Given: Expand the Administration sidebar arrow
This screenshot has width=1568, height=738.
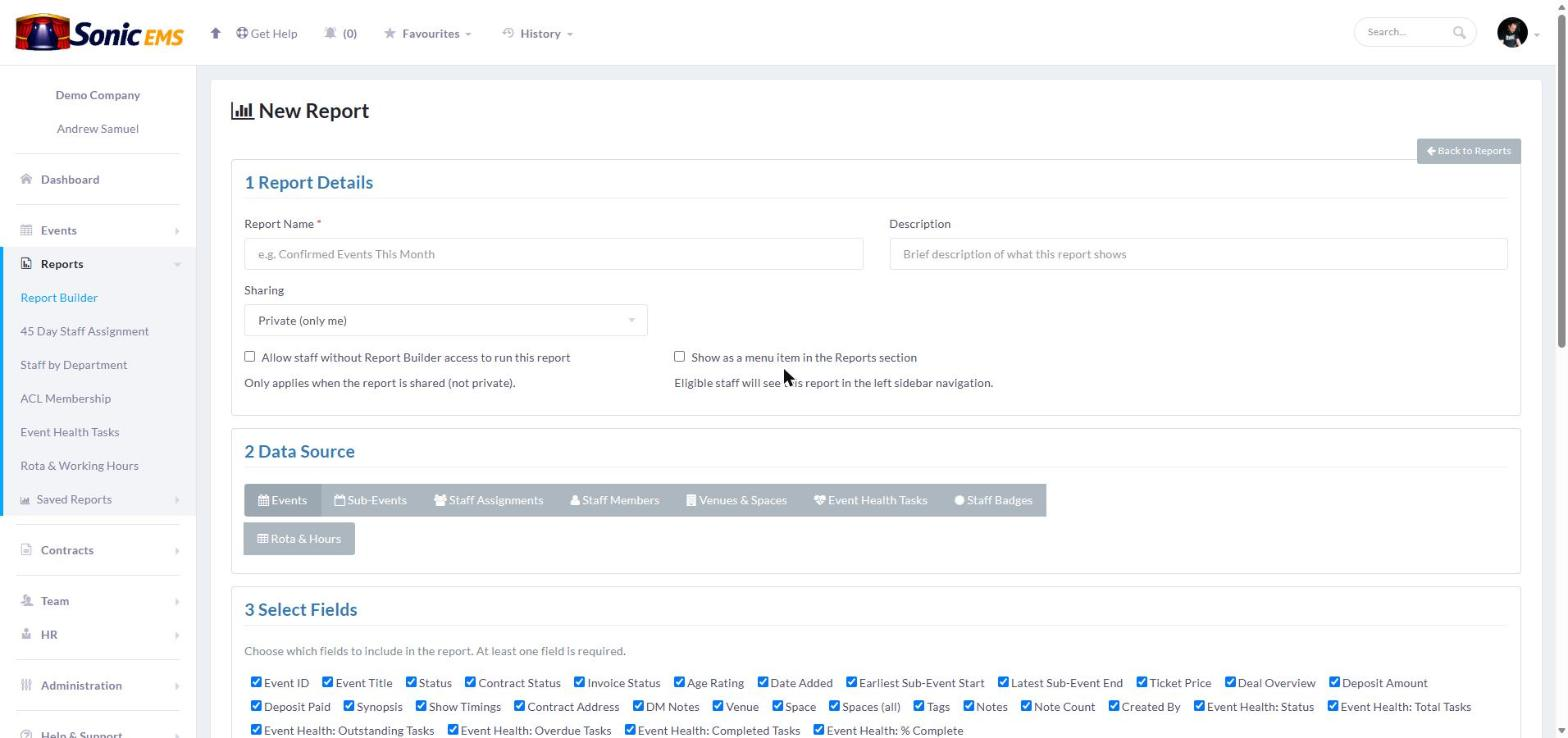Looking at the screenshot, I should tap(177, 686).
